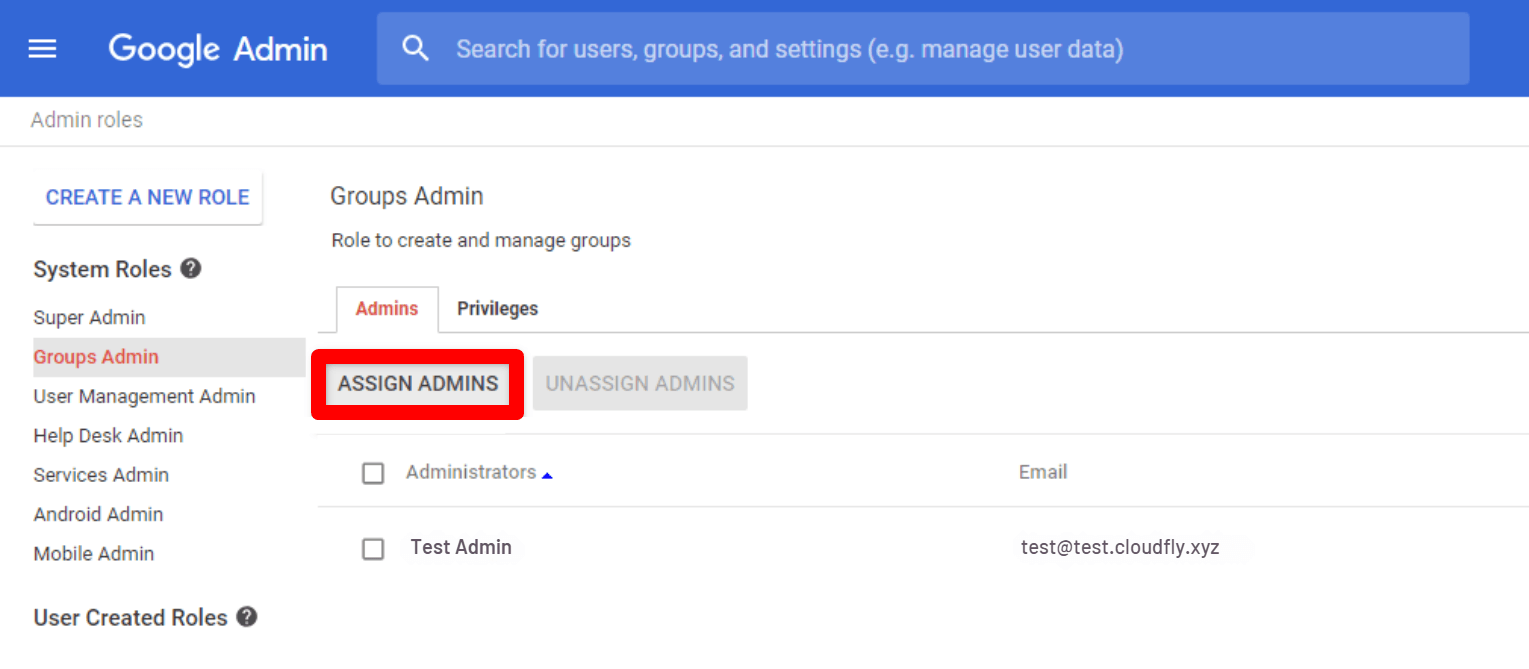
Task: Open the Test Admin administrator entry
Action: click(x=461, y=547)
